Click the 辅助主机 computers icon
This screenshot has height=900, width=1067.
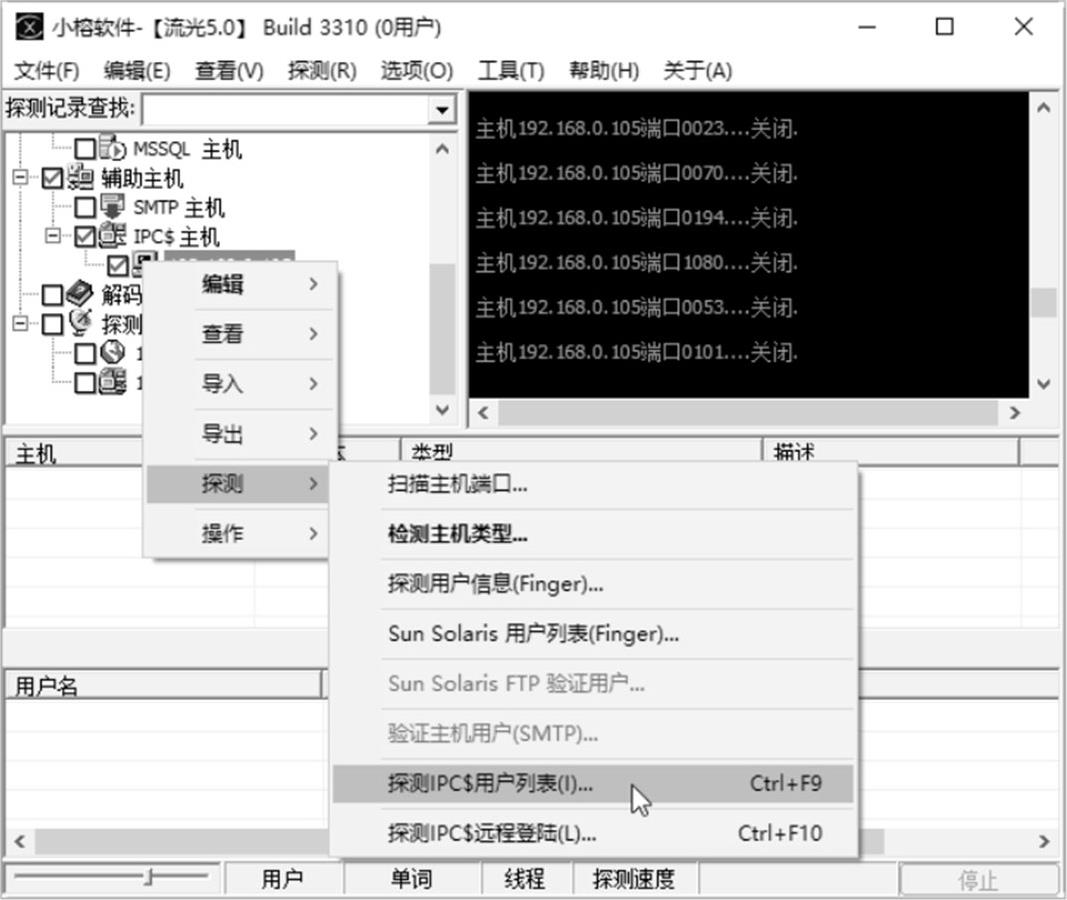tap(81, 178)
